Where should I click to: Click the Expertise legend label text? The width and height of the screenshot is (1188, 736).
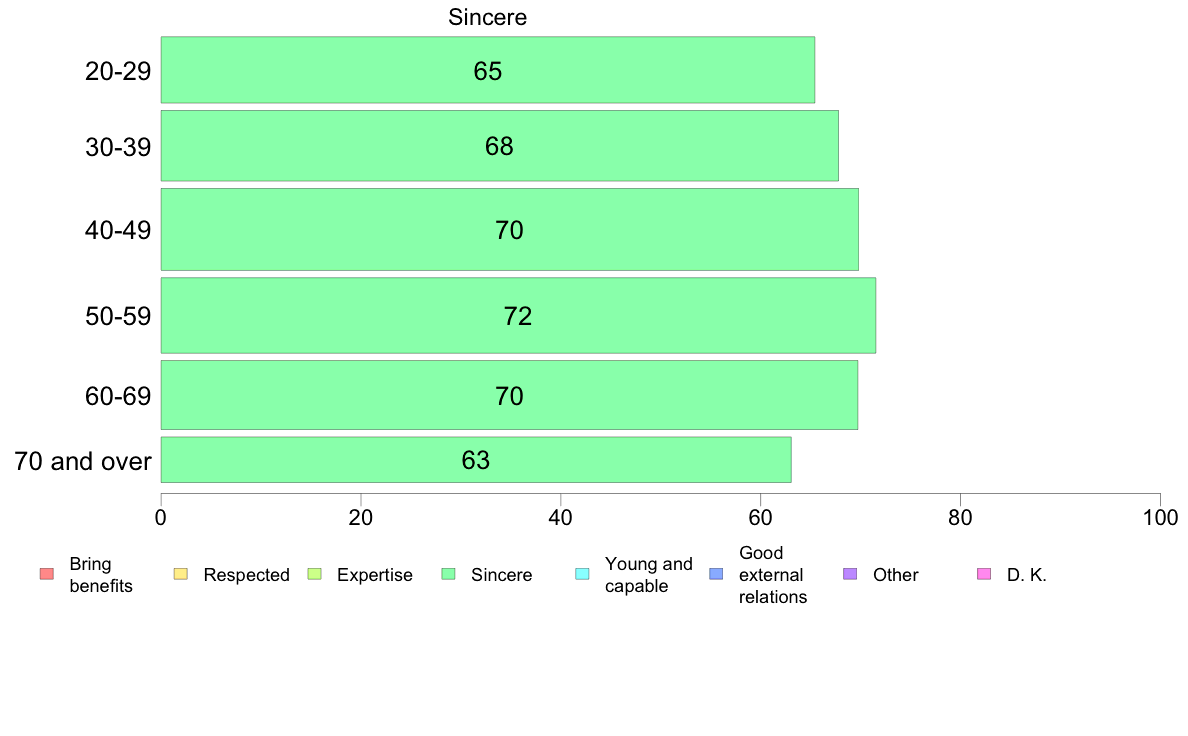click(375, 575)
